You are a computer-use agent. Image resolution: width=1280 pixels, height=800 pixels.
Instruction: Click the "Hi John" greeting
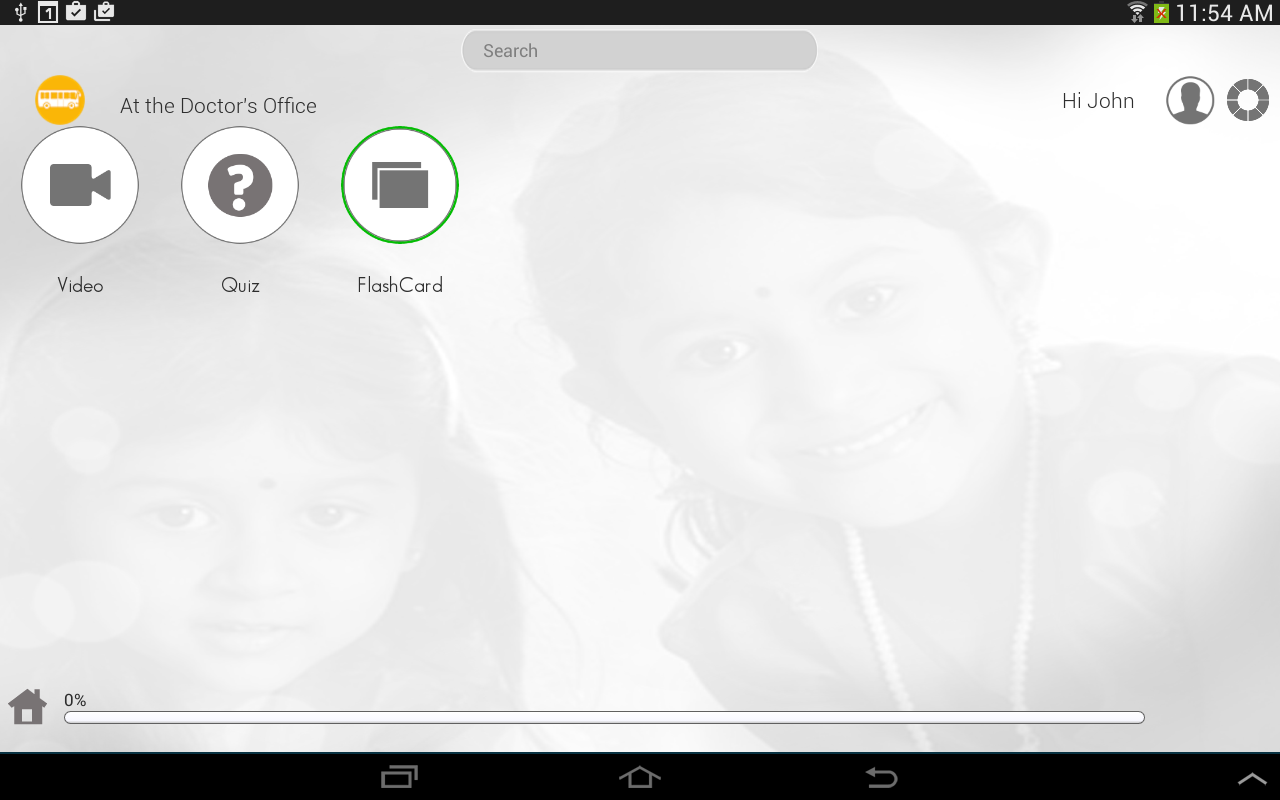tap(1098, 101)
